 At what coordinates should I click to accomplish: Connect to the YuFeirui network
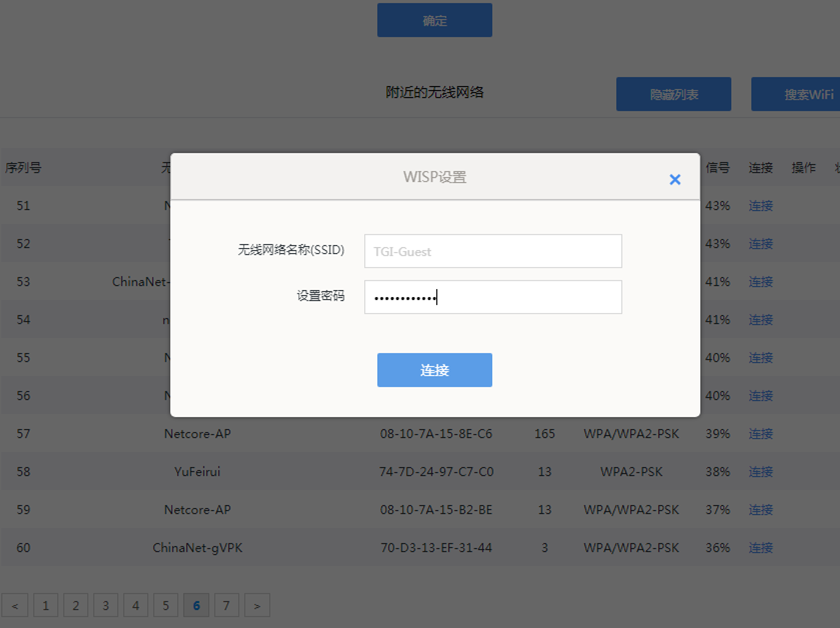[x=760, y=471]
